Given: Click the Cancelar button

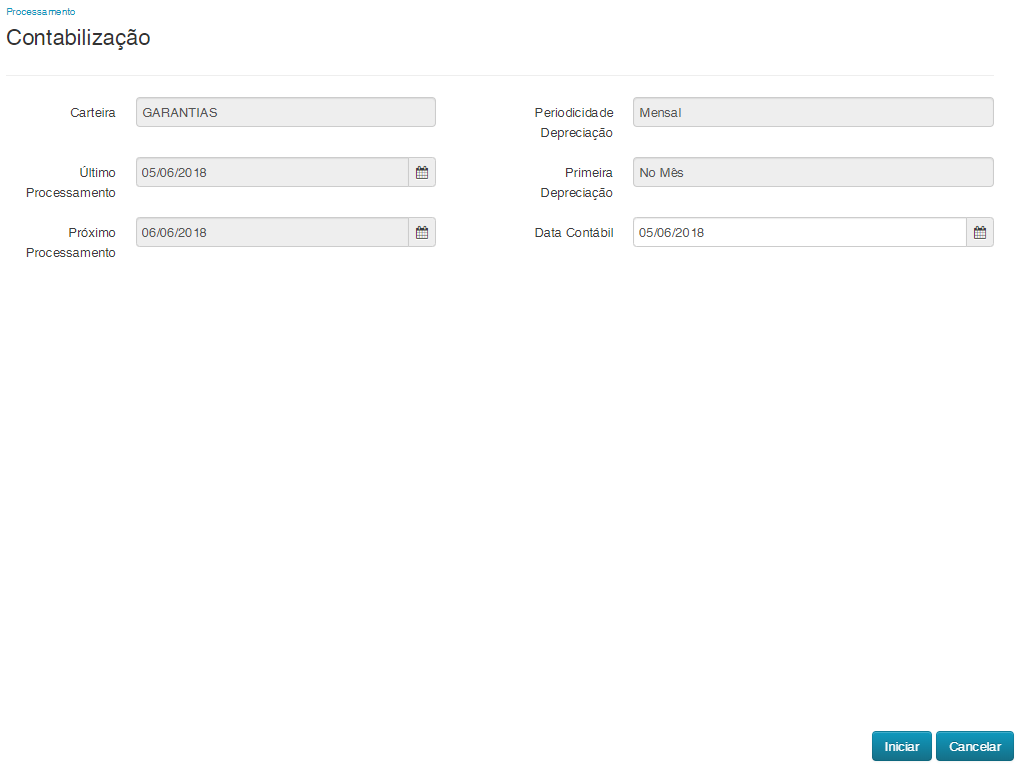Looking at the screenshot, I should [x=974, y=746].
